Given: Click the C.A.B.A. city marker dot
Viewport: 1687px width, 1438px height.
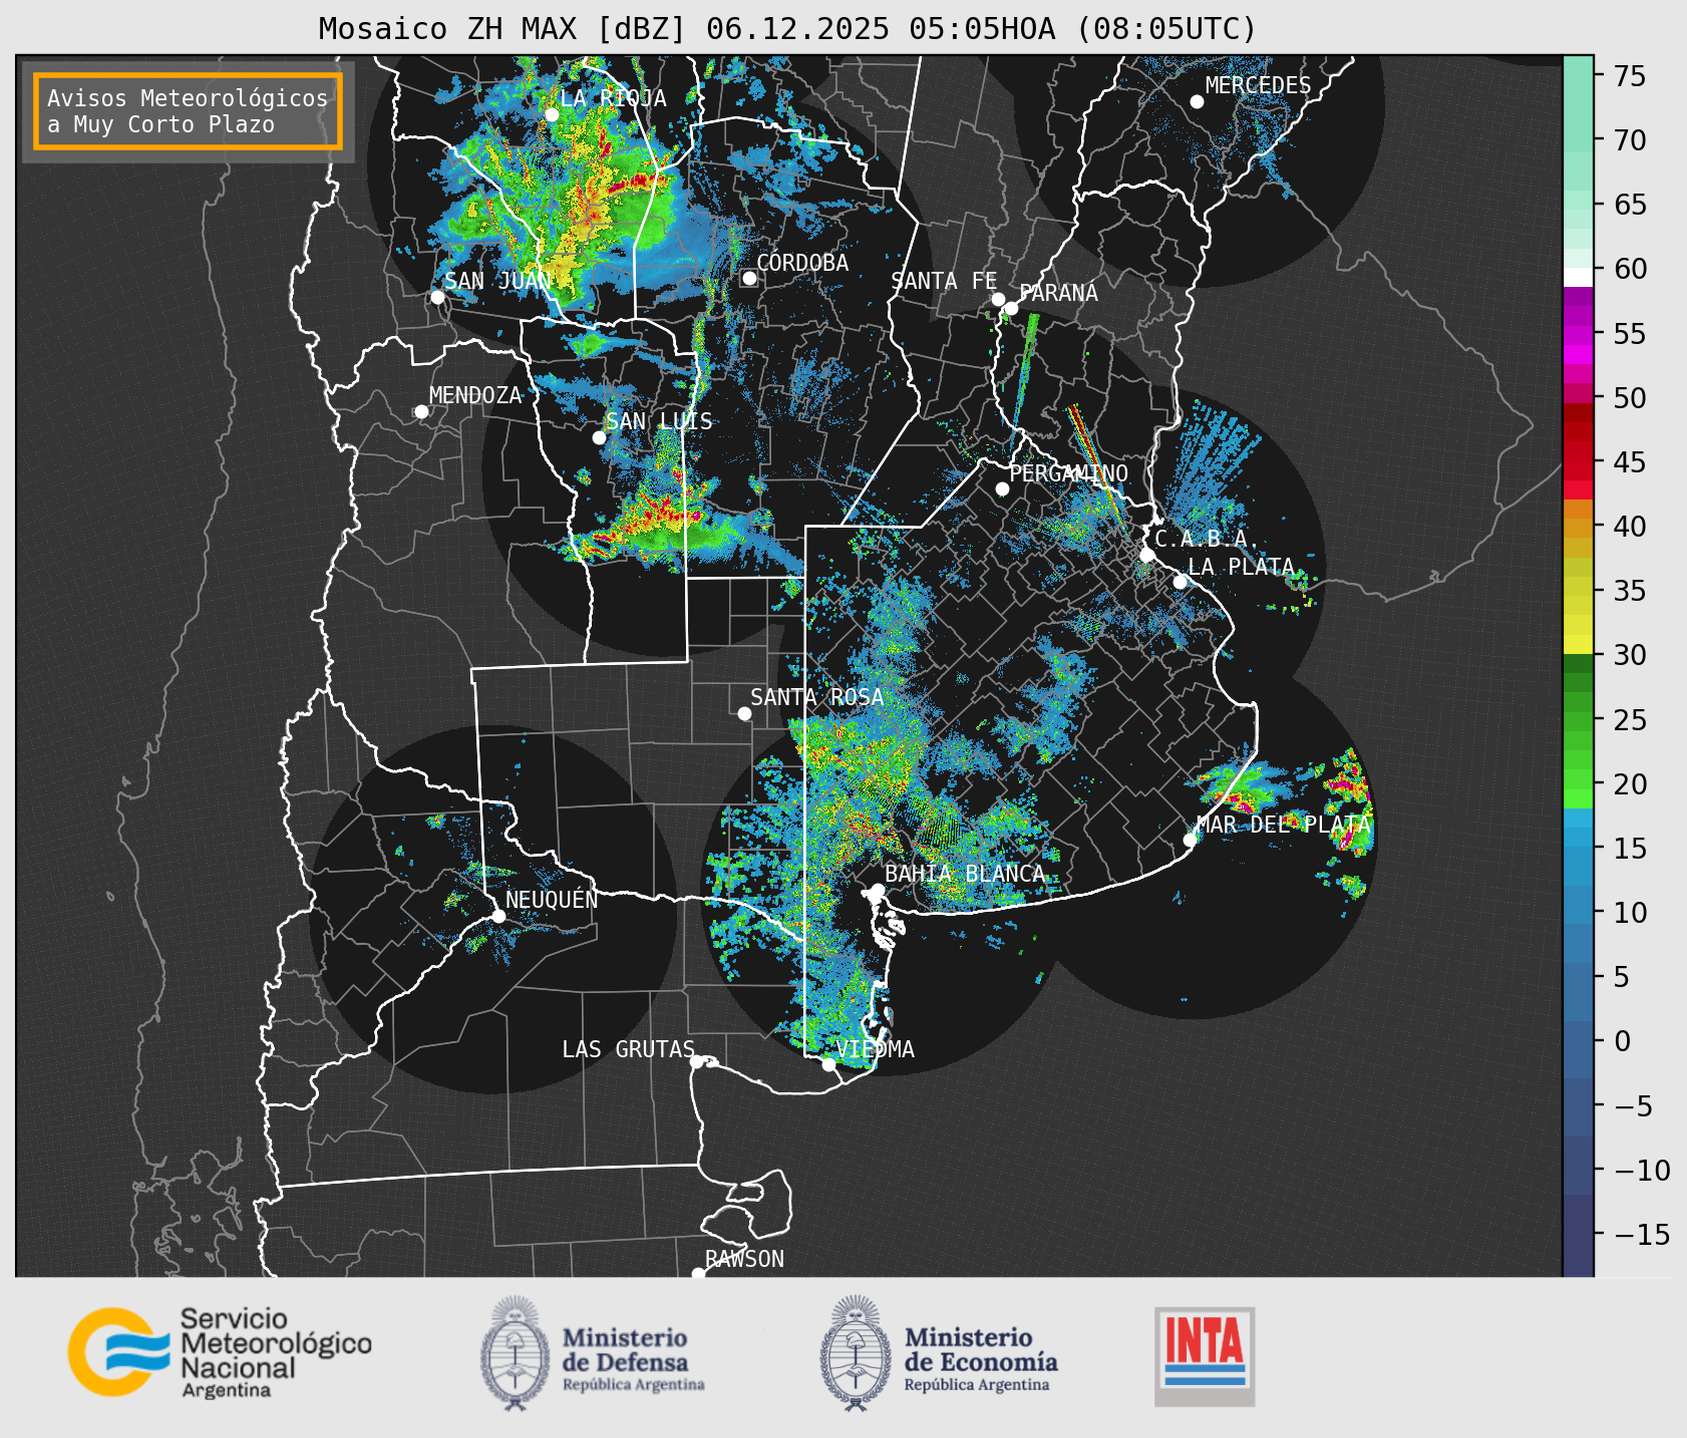Looking at the screenshot, I should pyautogui.click(x=1147, y=555).
